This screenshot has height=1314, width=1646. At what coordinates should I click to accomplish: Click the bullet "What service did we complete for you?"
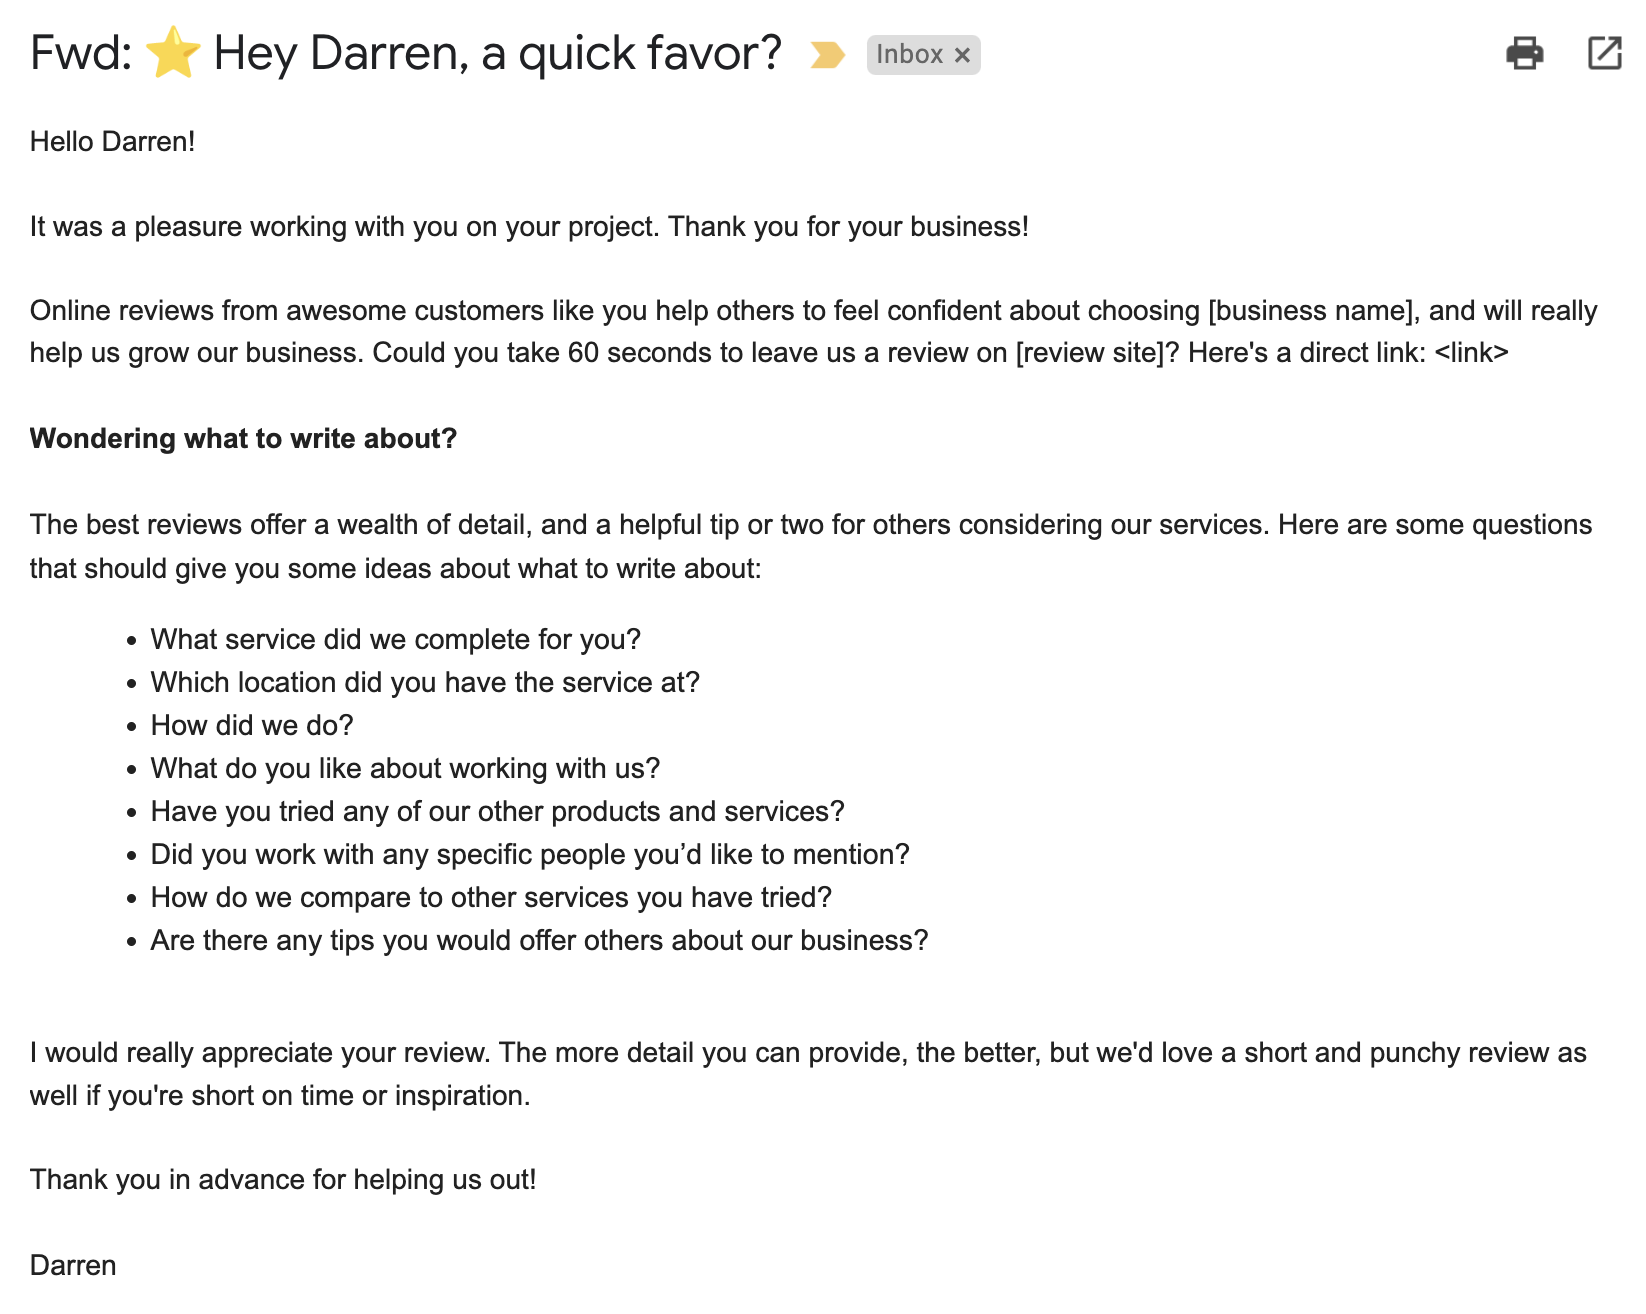point(395,640)
